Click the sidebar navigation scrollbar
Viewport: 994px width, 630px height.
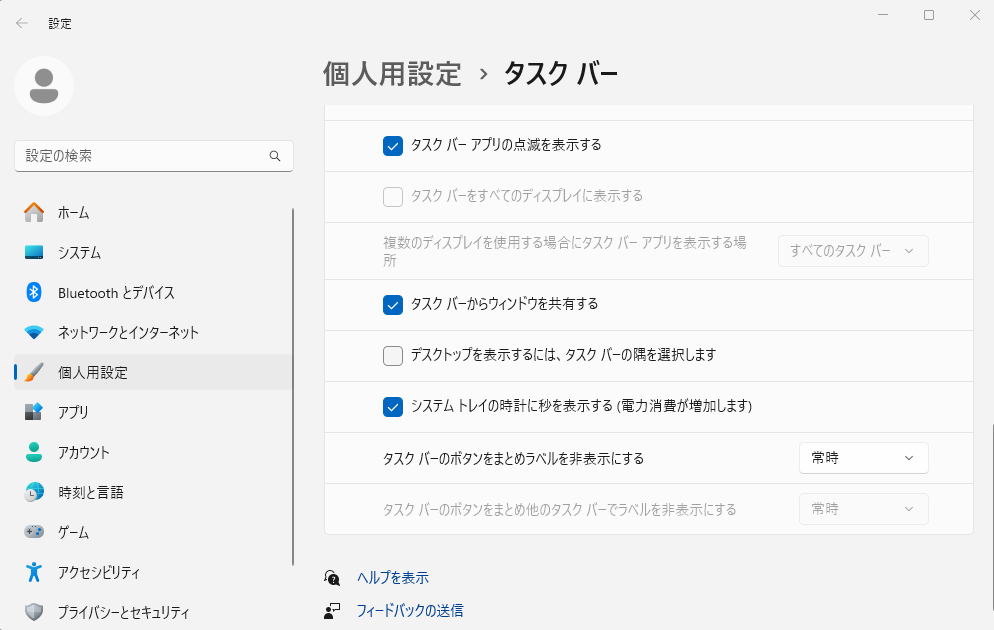click(293, 387)
